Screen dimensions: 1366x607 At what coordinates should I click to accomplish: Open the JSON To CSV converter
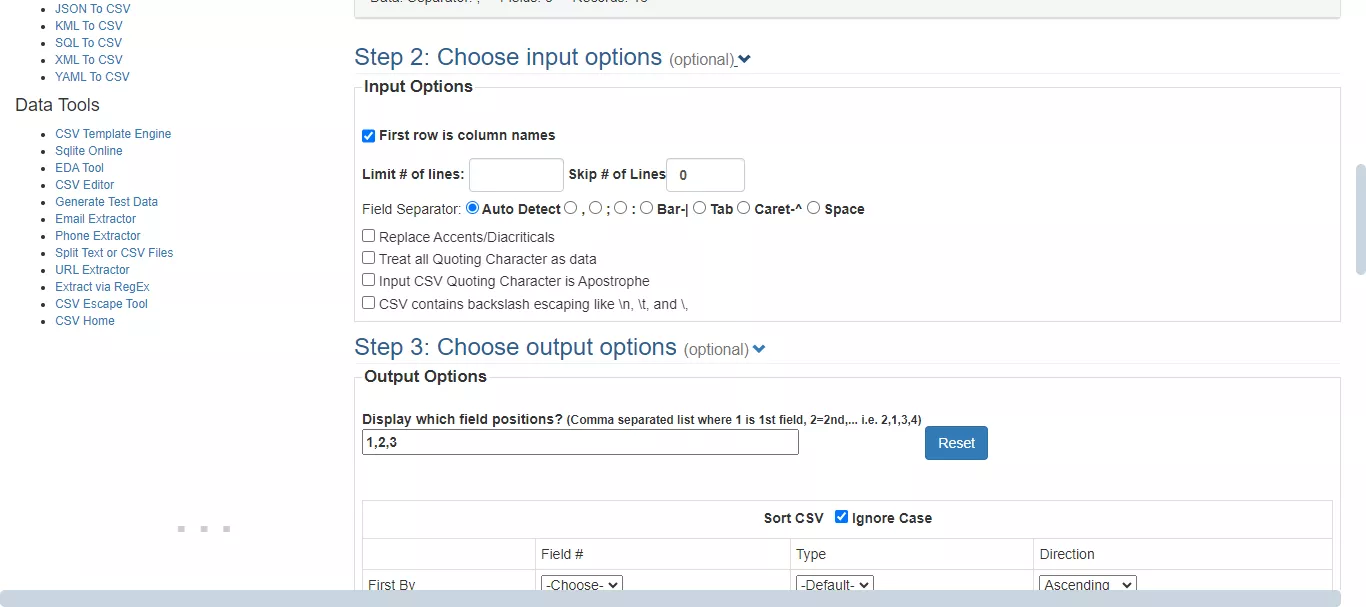(x=92, y=8)
